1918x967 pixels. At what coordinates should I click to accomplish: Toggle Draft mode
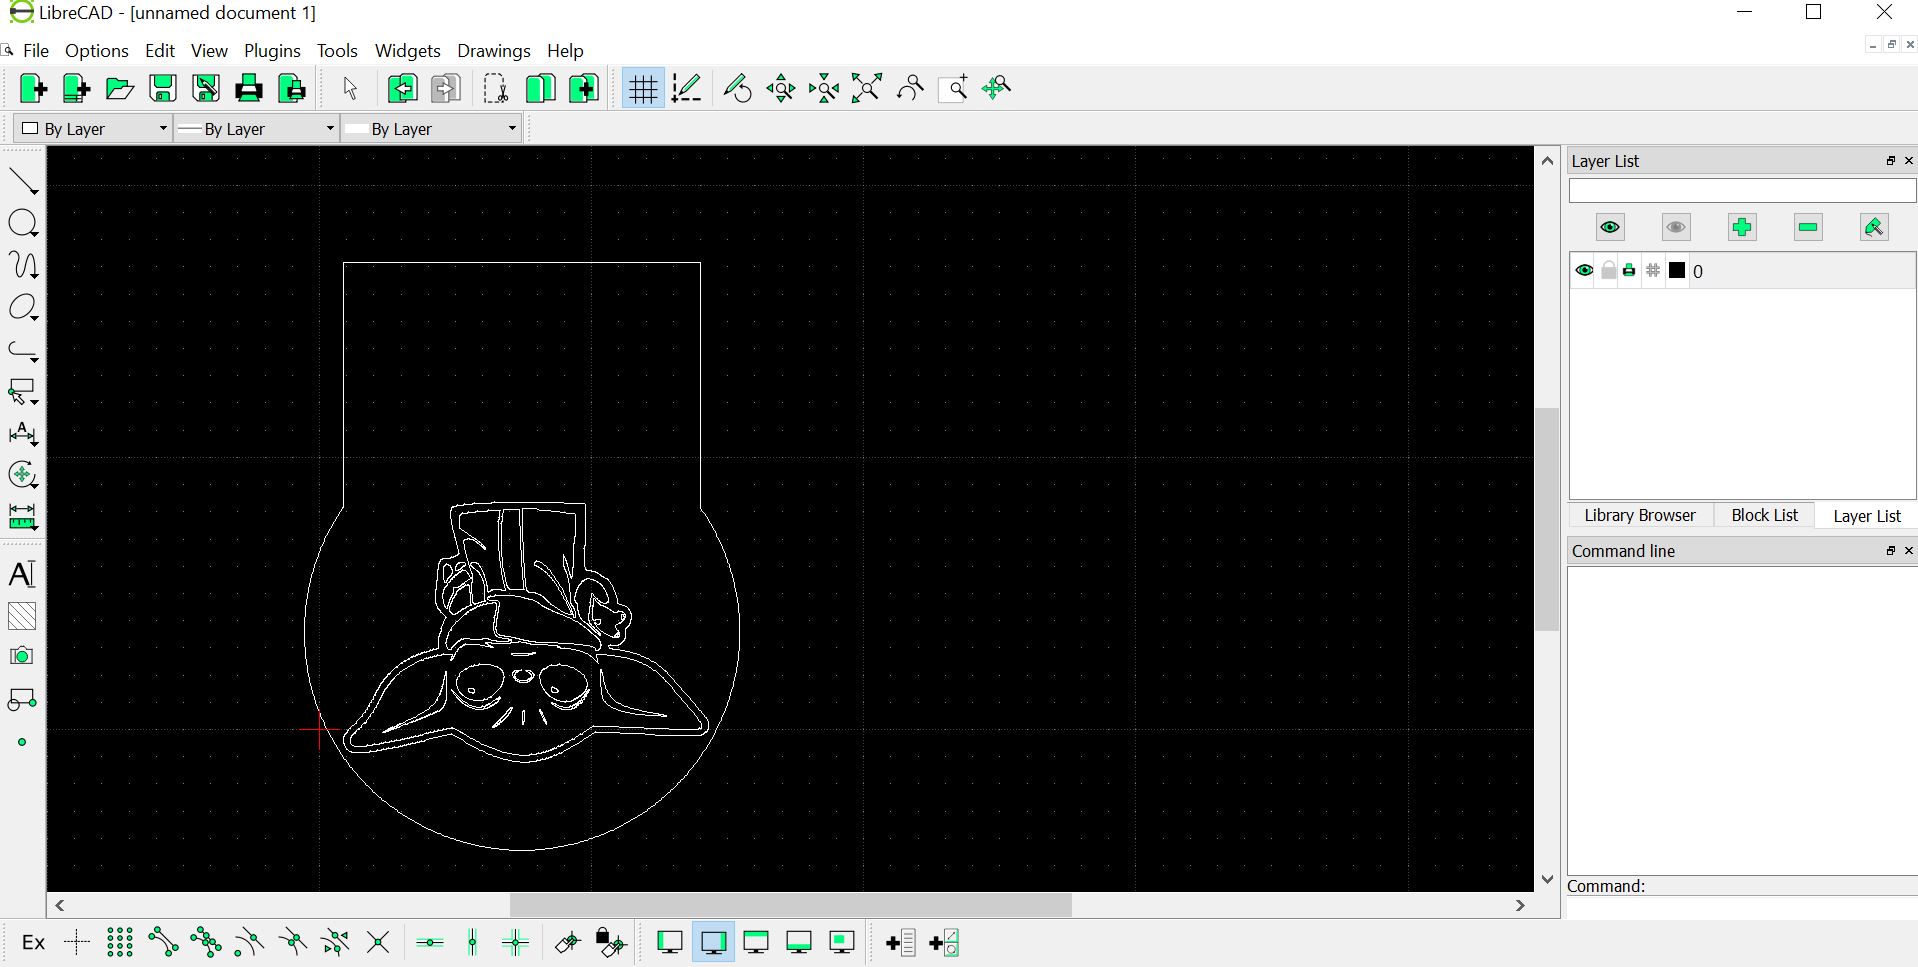[687, 88]
